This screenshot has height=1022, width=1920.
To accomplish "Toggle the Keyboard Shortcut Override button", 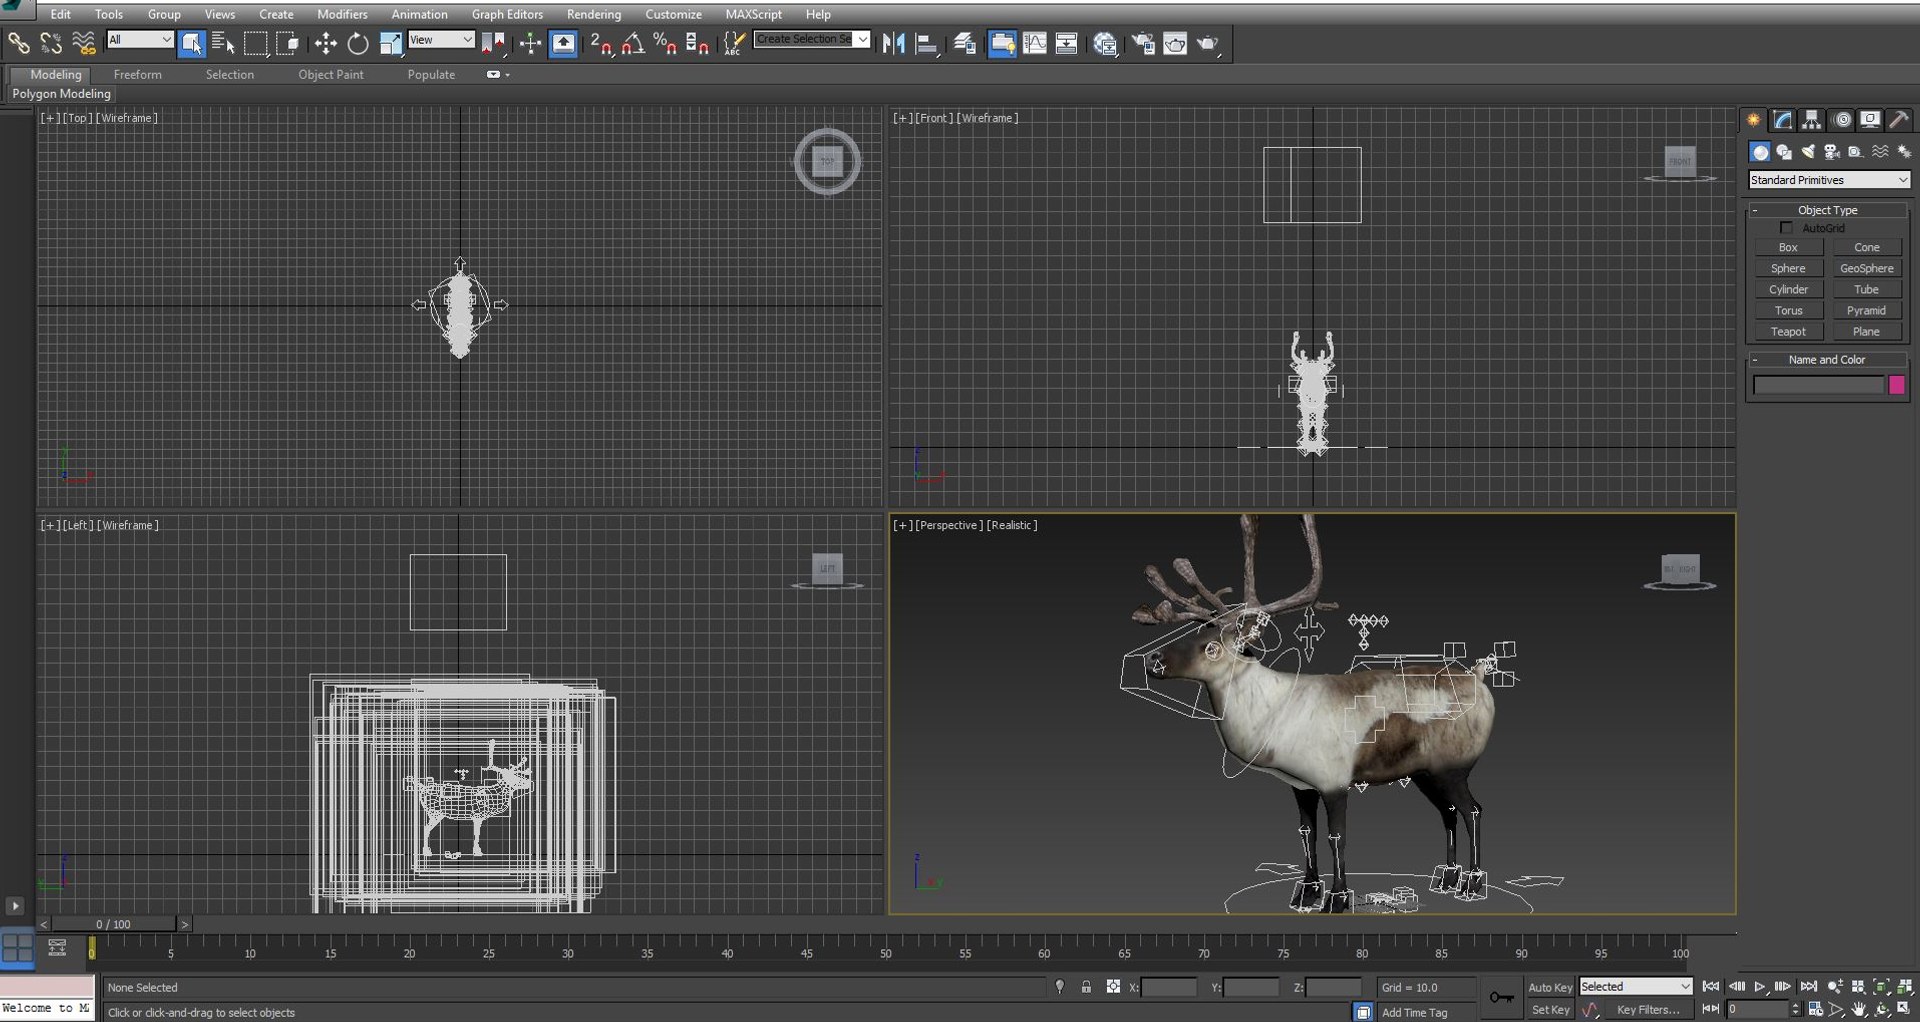I will point(564,43).
